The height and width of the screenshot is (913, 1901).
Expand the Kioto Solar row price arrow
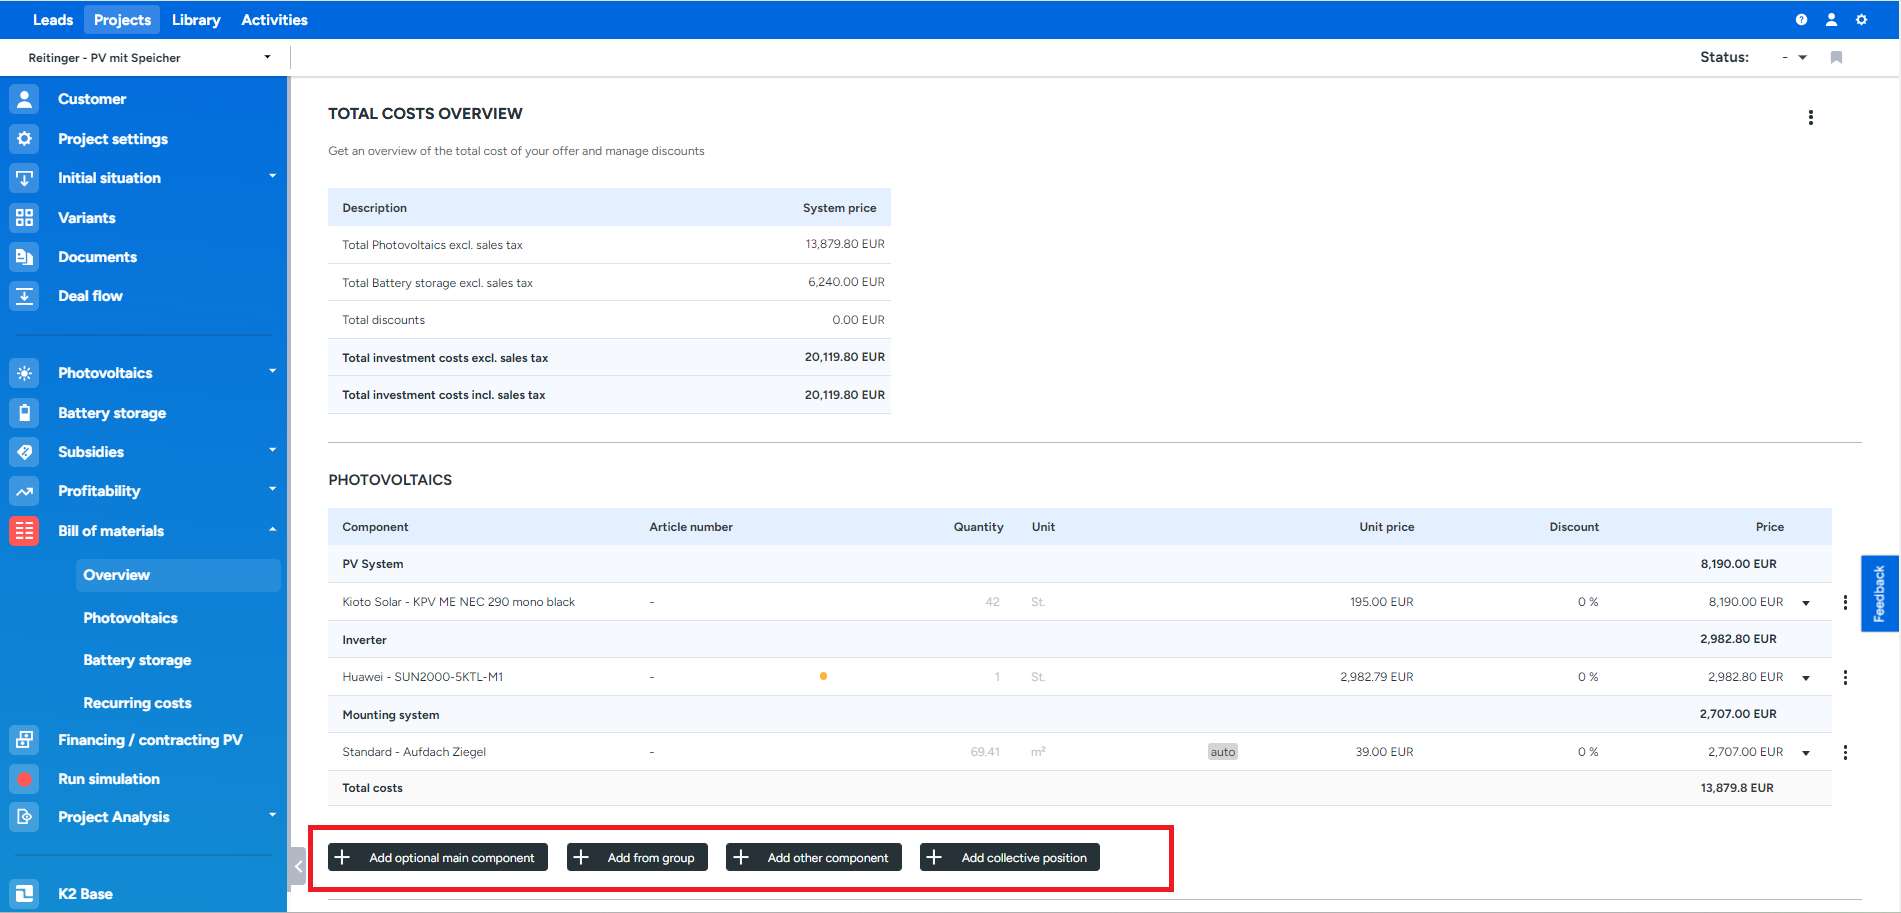(1806, 603)
